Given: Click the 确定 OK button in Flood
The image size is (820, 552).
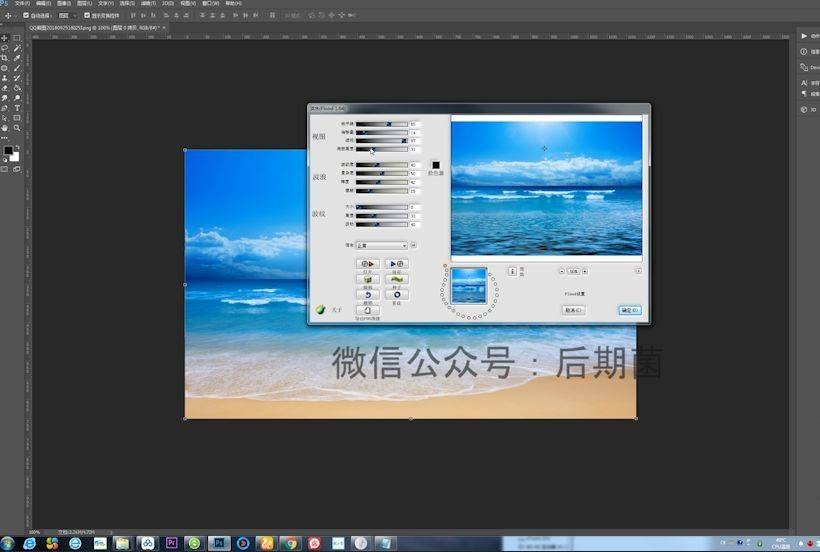Looking at the screenshot, I should (x=630, y=310).
